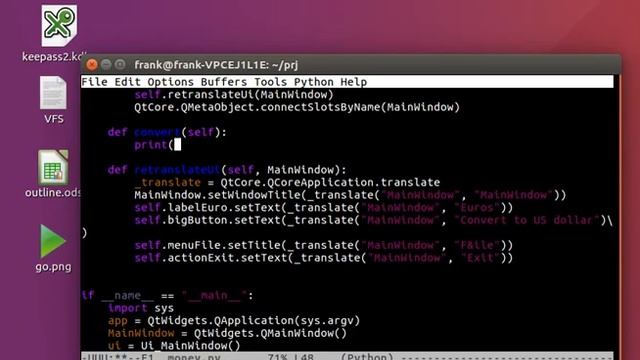
Task: Click the 'app = QtWidgets.QApplication(sys.argv)' line
Action: coord(234,321)
